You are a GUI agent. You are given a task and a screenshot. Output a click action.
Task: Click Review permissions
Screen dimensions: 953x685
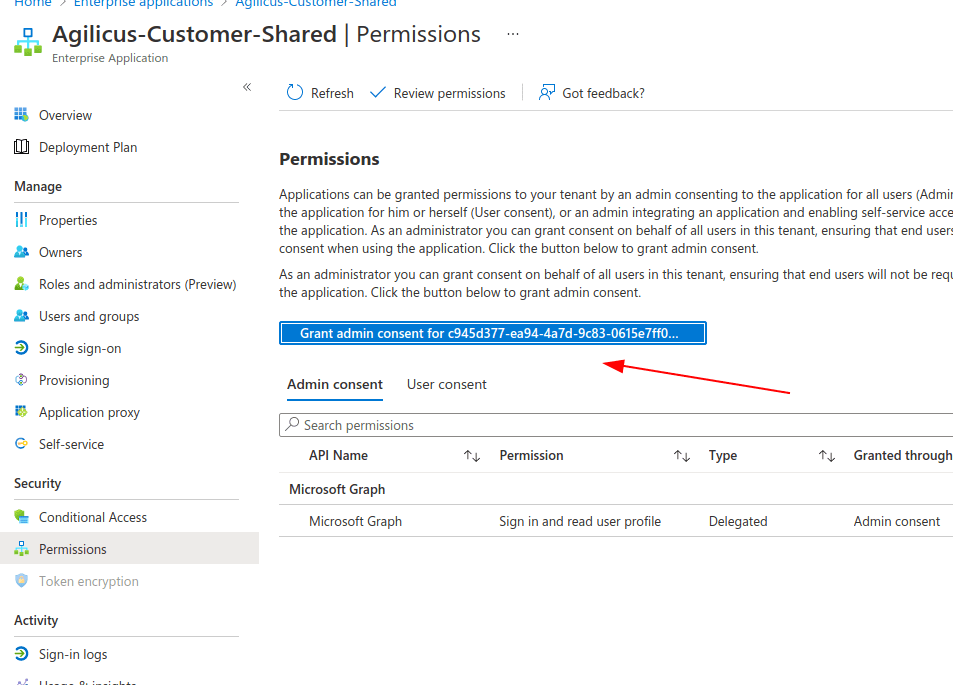pyautogui.click(x=449, y=93)
